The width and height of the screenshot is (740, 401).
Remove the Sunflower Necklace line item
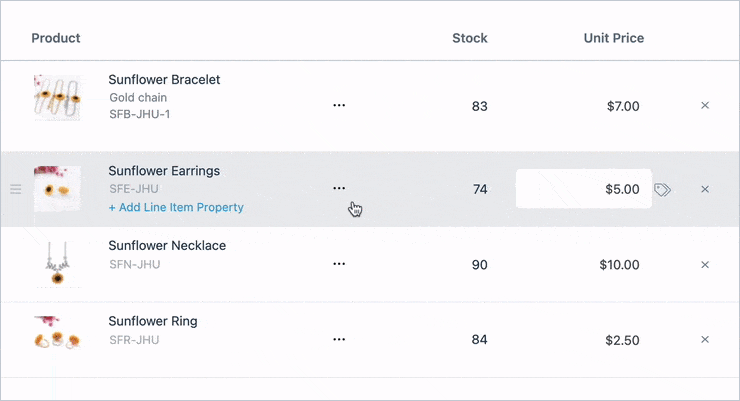click(705, 265)
